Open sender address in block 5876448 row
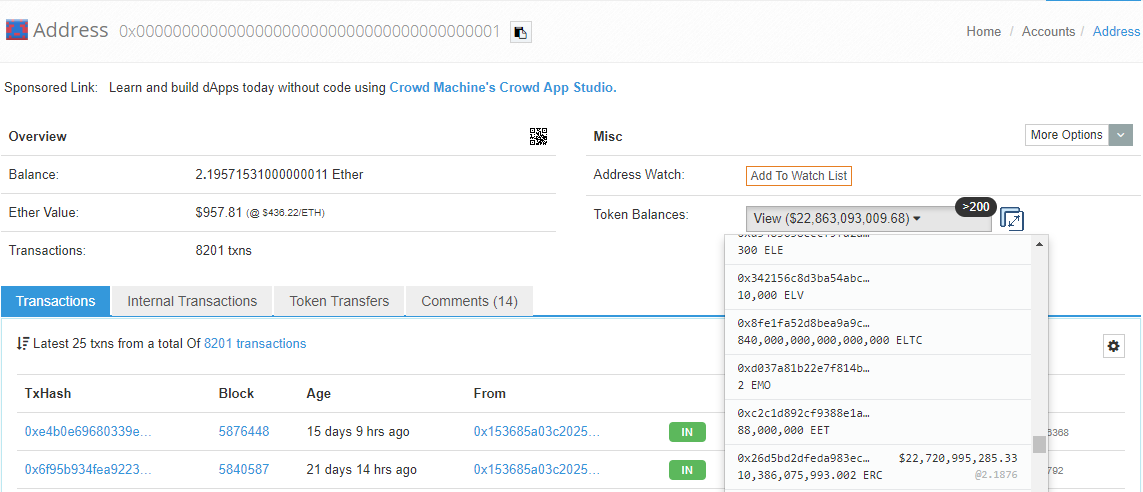Screen dimensions: 1143x492 537,432
